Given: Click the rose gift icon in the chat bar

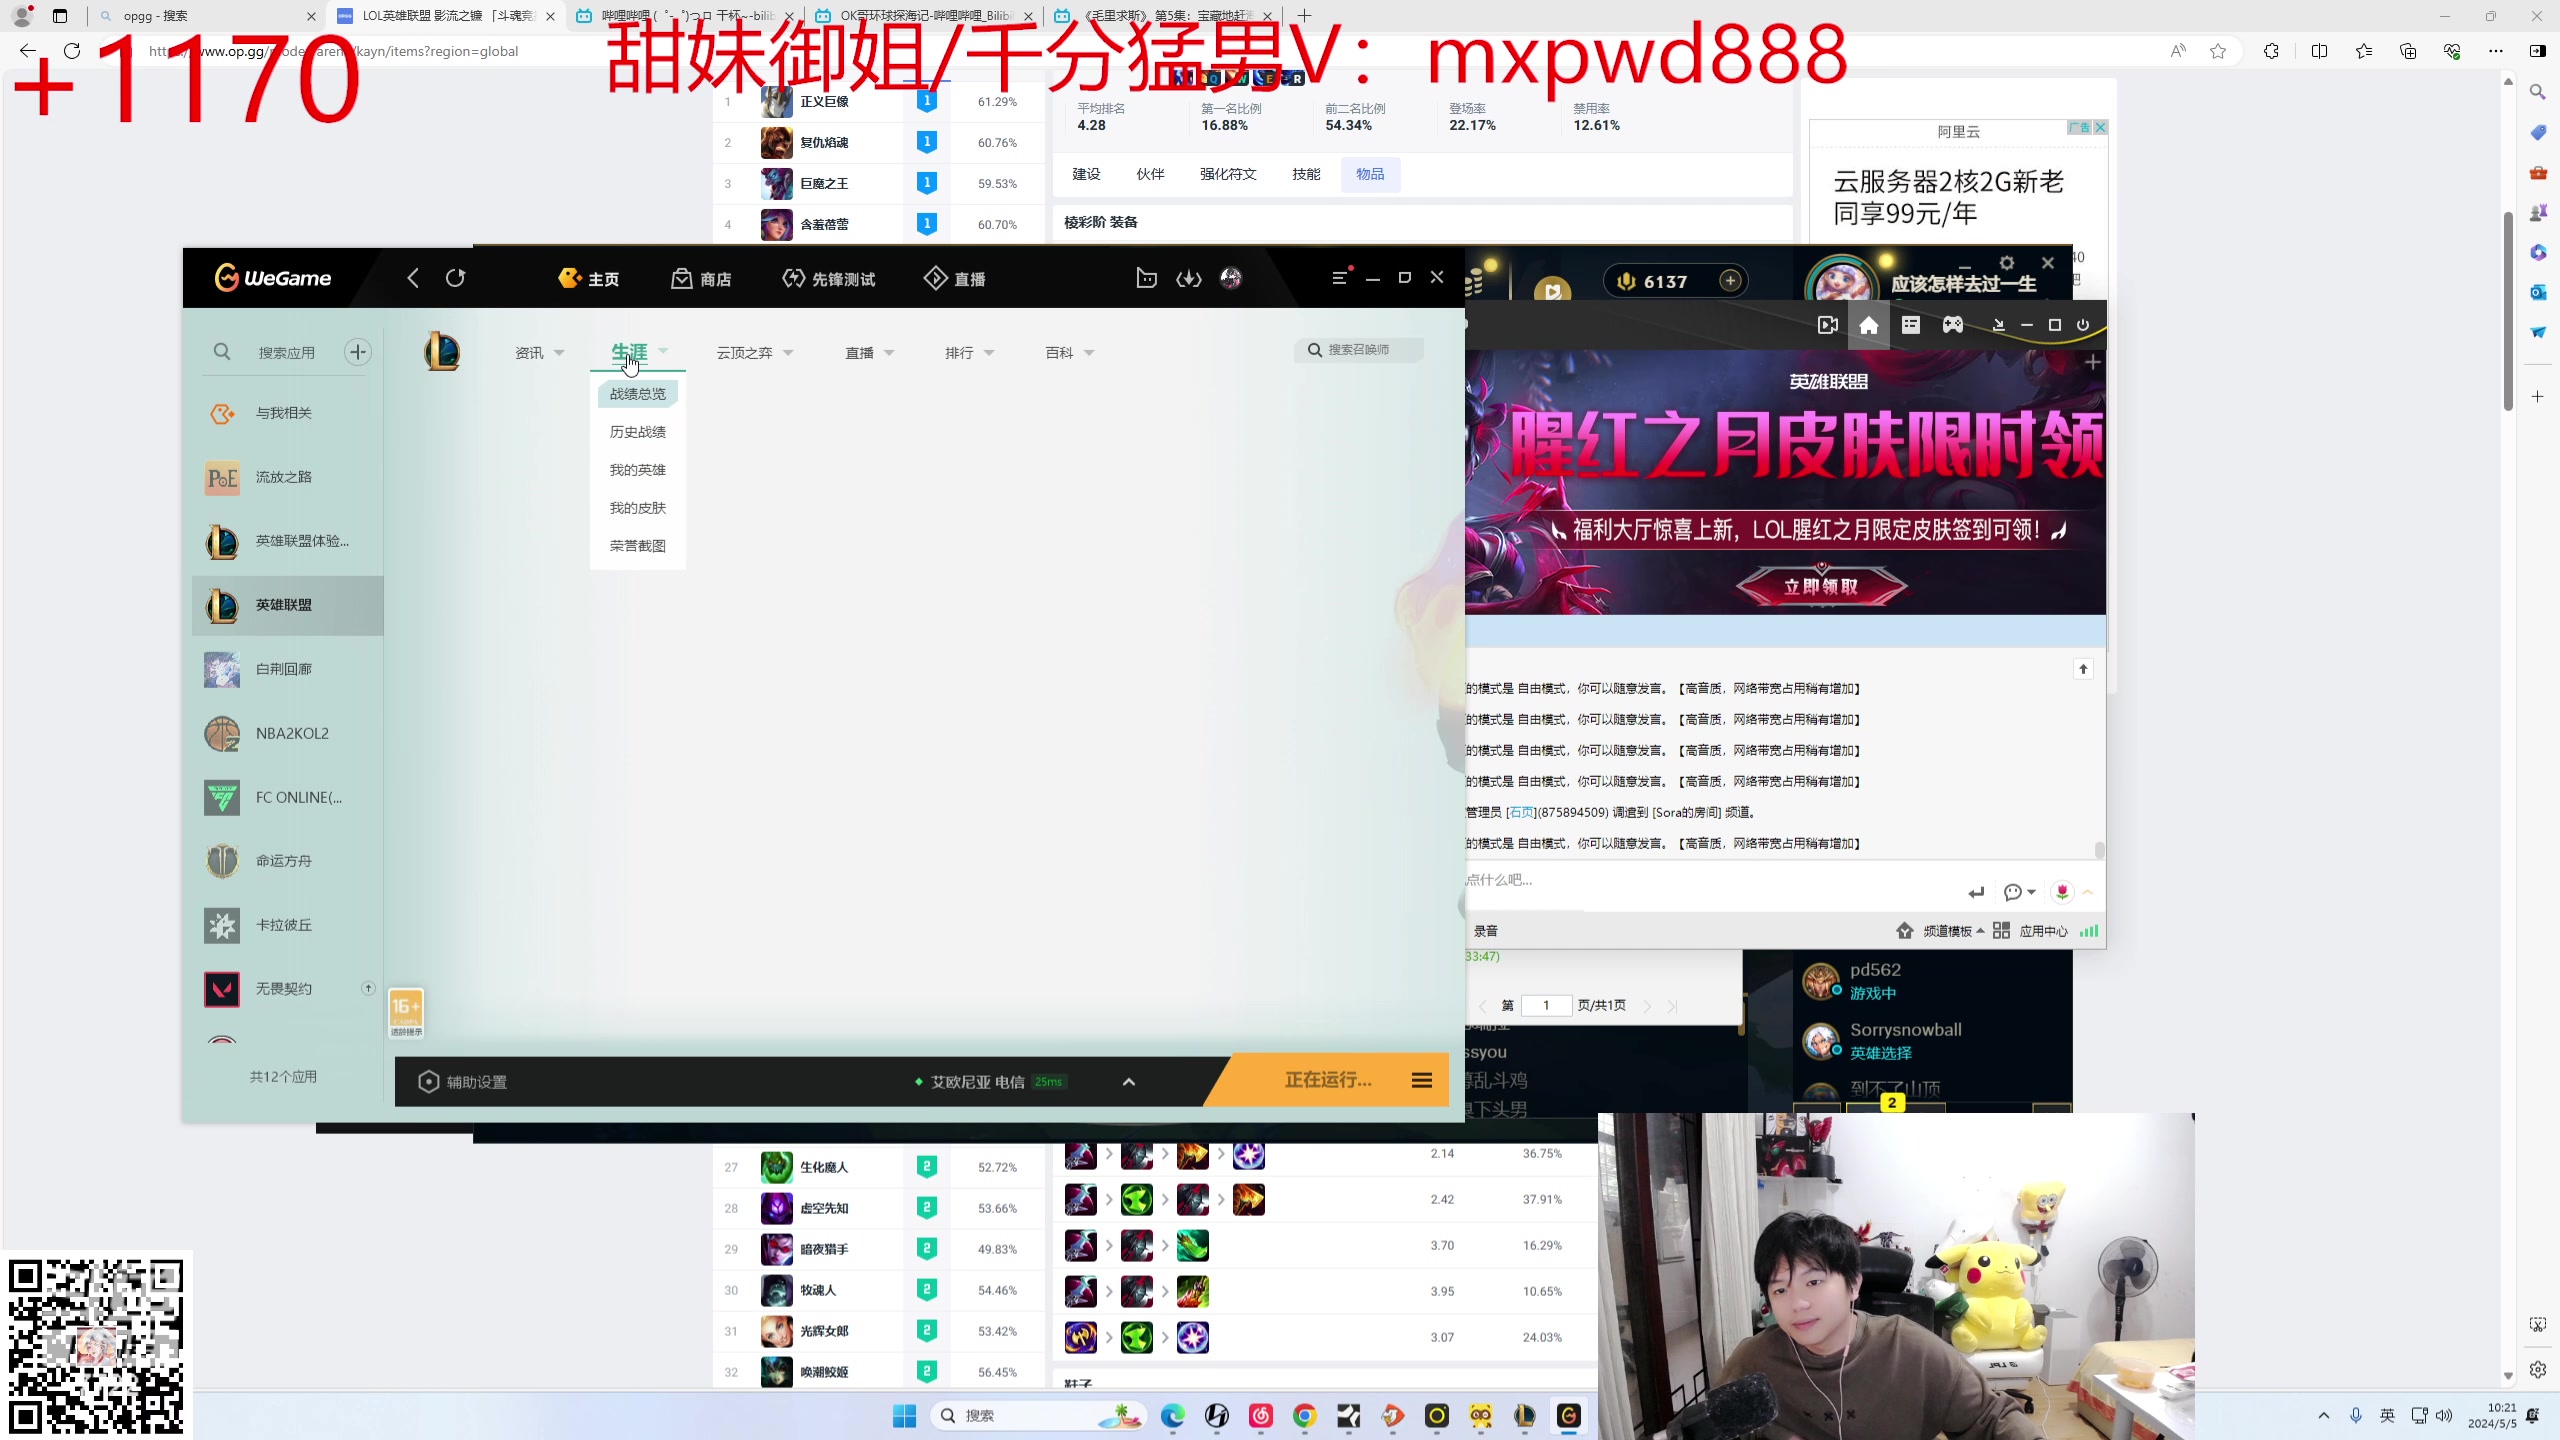Looking at the screenshot, I should pos(2062,892).
